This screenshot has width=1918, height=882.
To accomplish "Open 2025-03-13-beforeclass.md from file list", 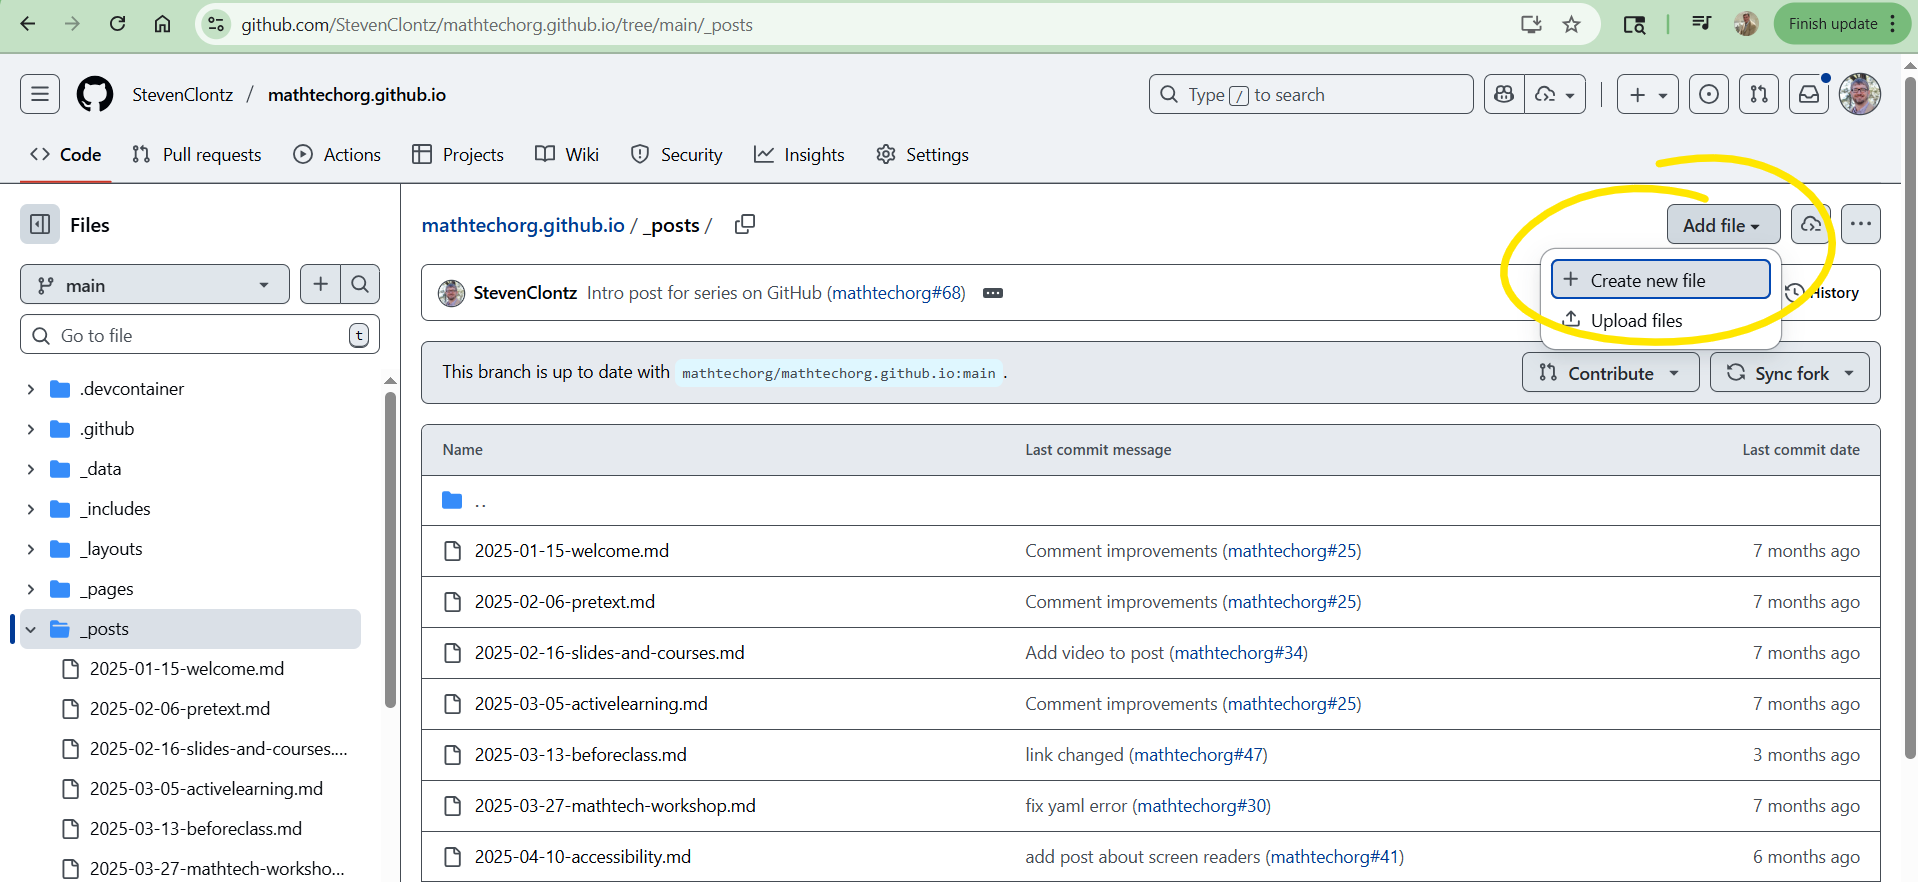I will [x=580, y=755].
